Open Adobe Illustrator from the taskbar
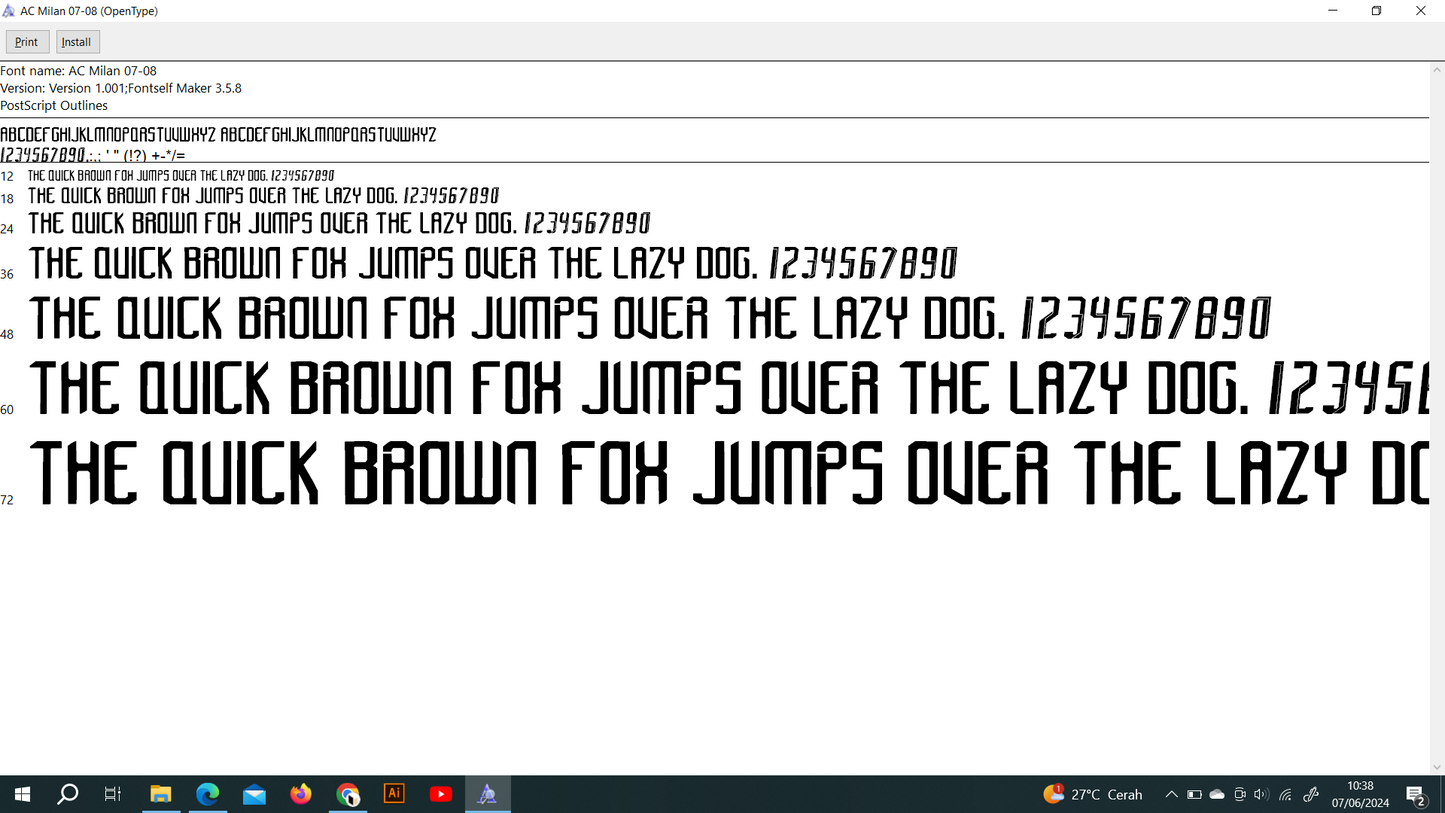Viewport: 1445px width, 813px height. point(394,794)
